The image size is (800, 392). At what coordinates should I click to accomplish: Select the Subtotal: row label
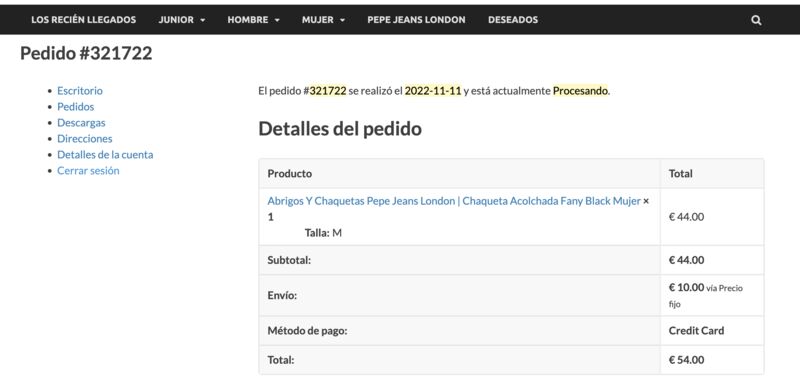point(289,260)
